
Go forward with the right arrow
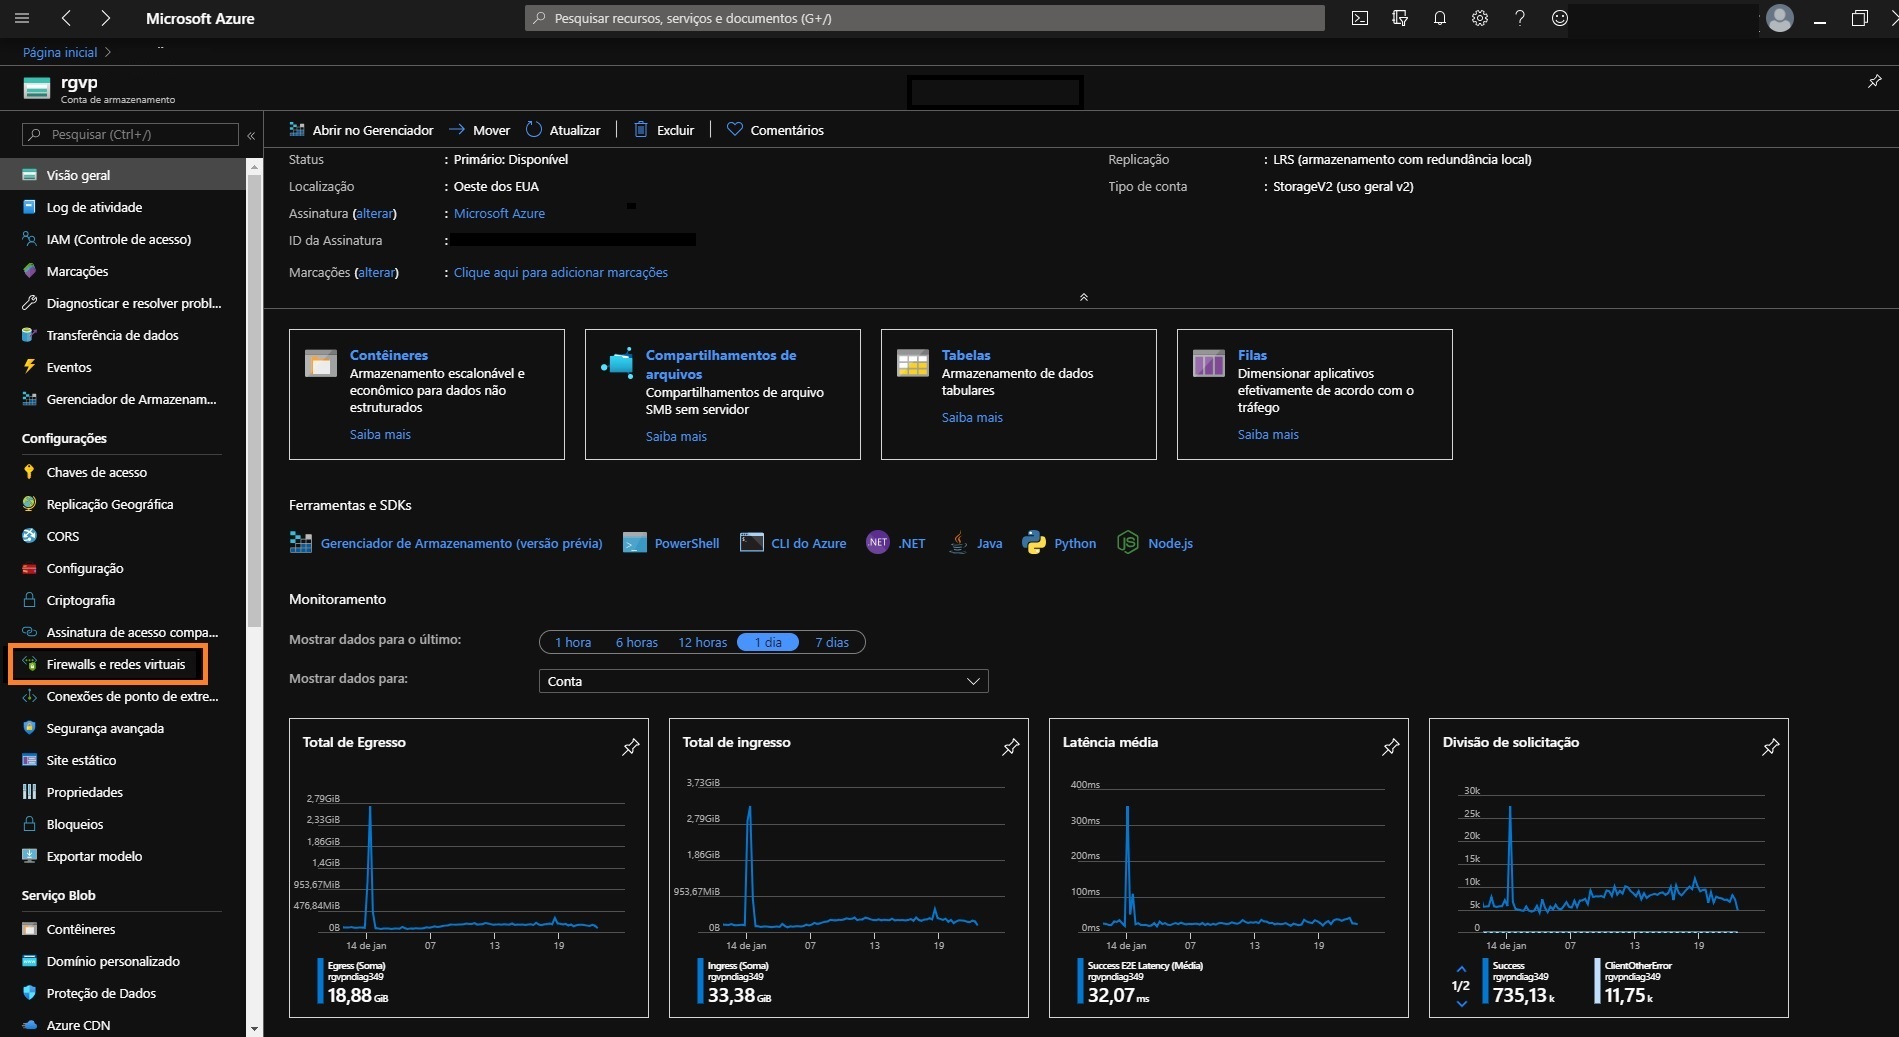point(105,18)
